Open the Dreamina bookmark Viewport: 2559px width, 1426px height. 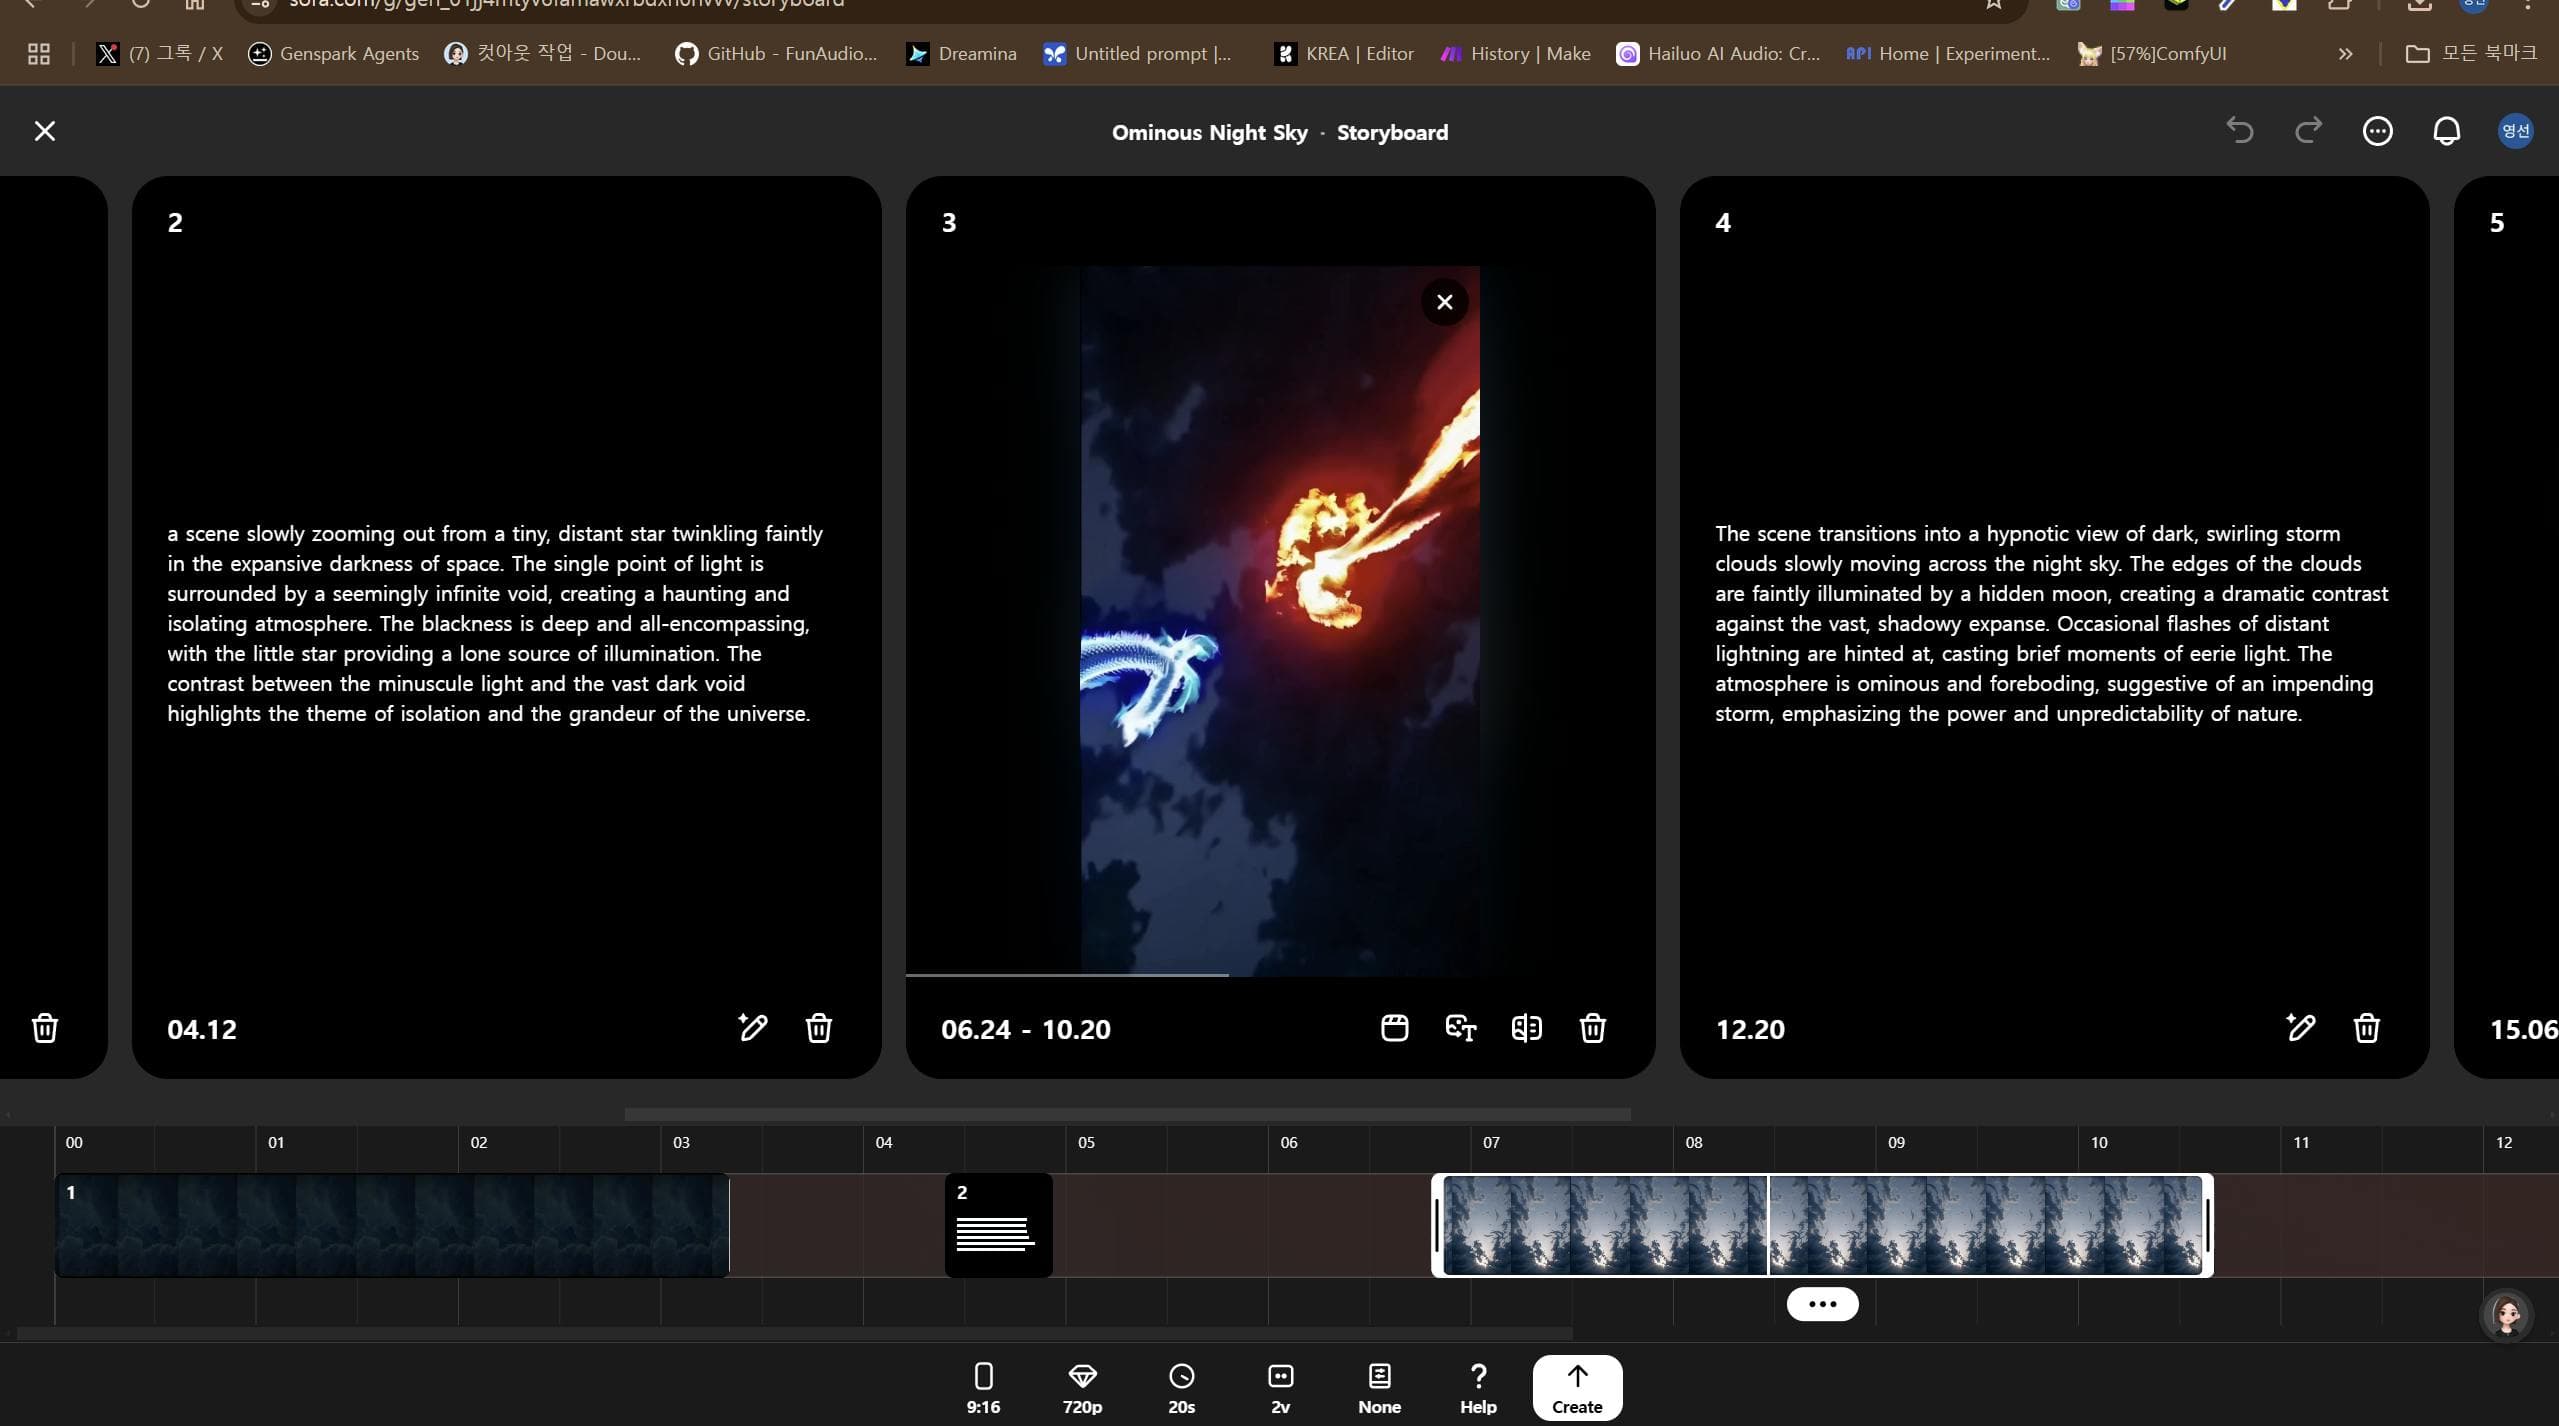point(961,54)
